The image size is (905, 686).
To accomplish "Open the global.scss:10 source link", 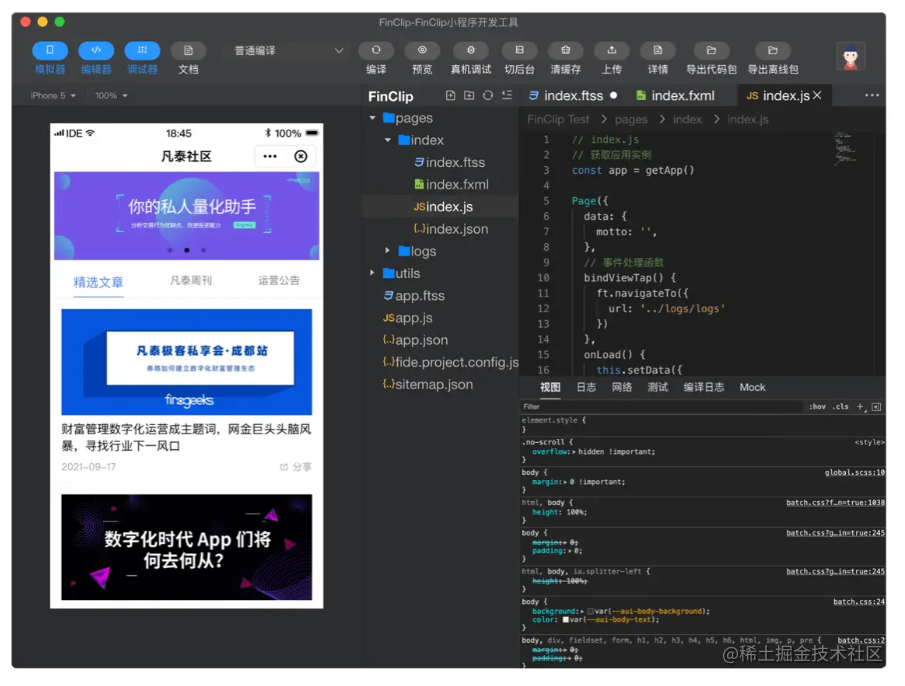I will click(854, 473).
